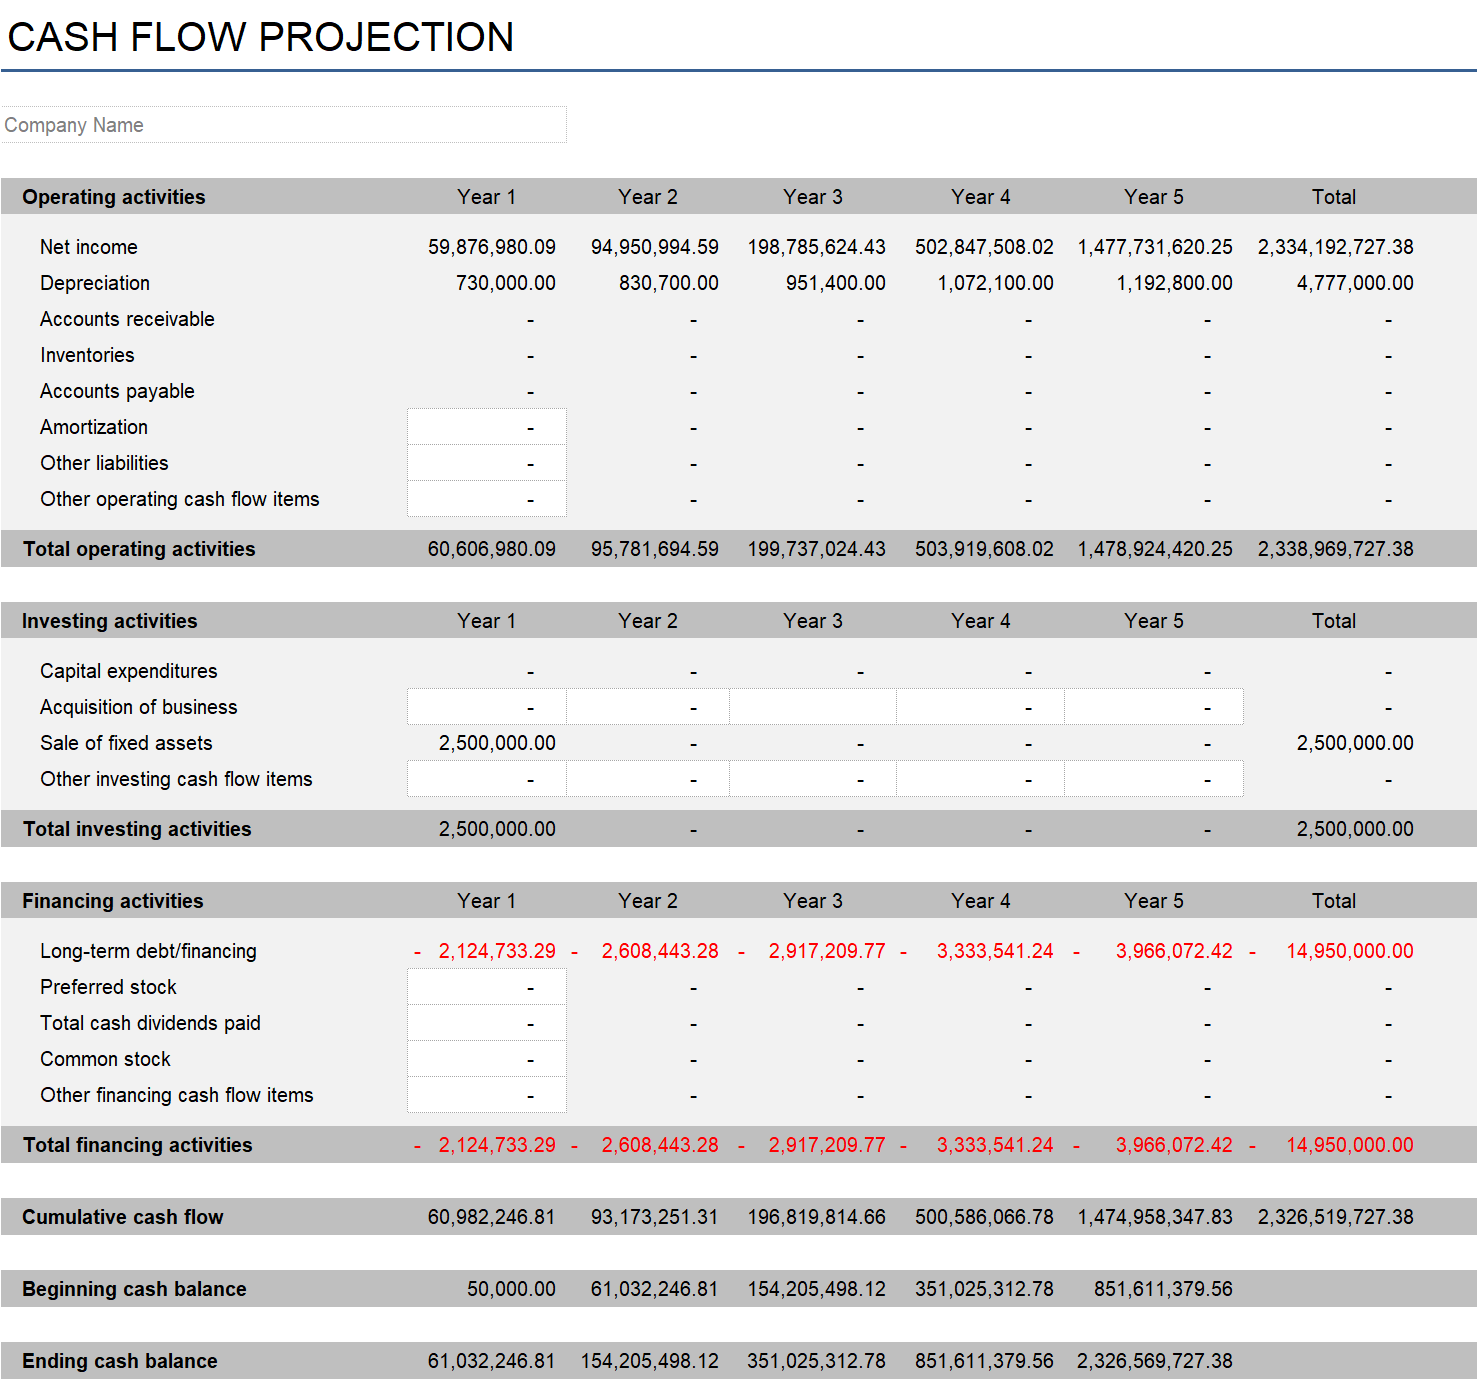
Task: Select the Other investing cash flow items Year 3 cell
Action: pyautogui.click(x=812, y=778)
